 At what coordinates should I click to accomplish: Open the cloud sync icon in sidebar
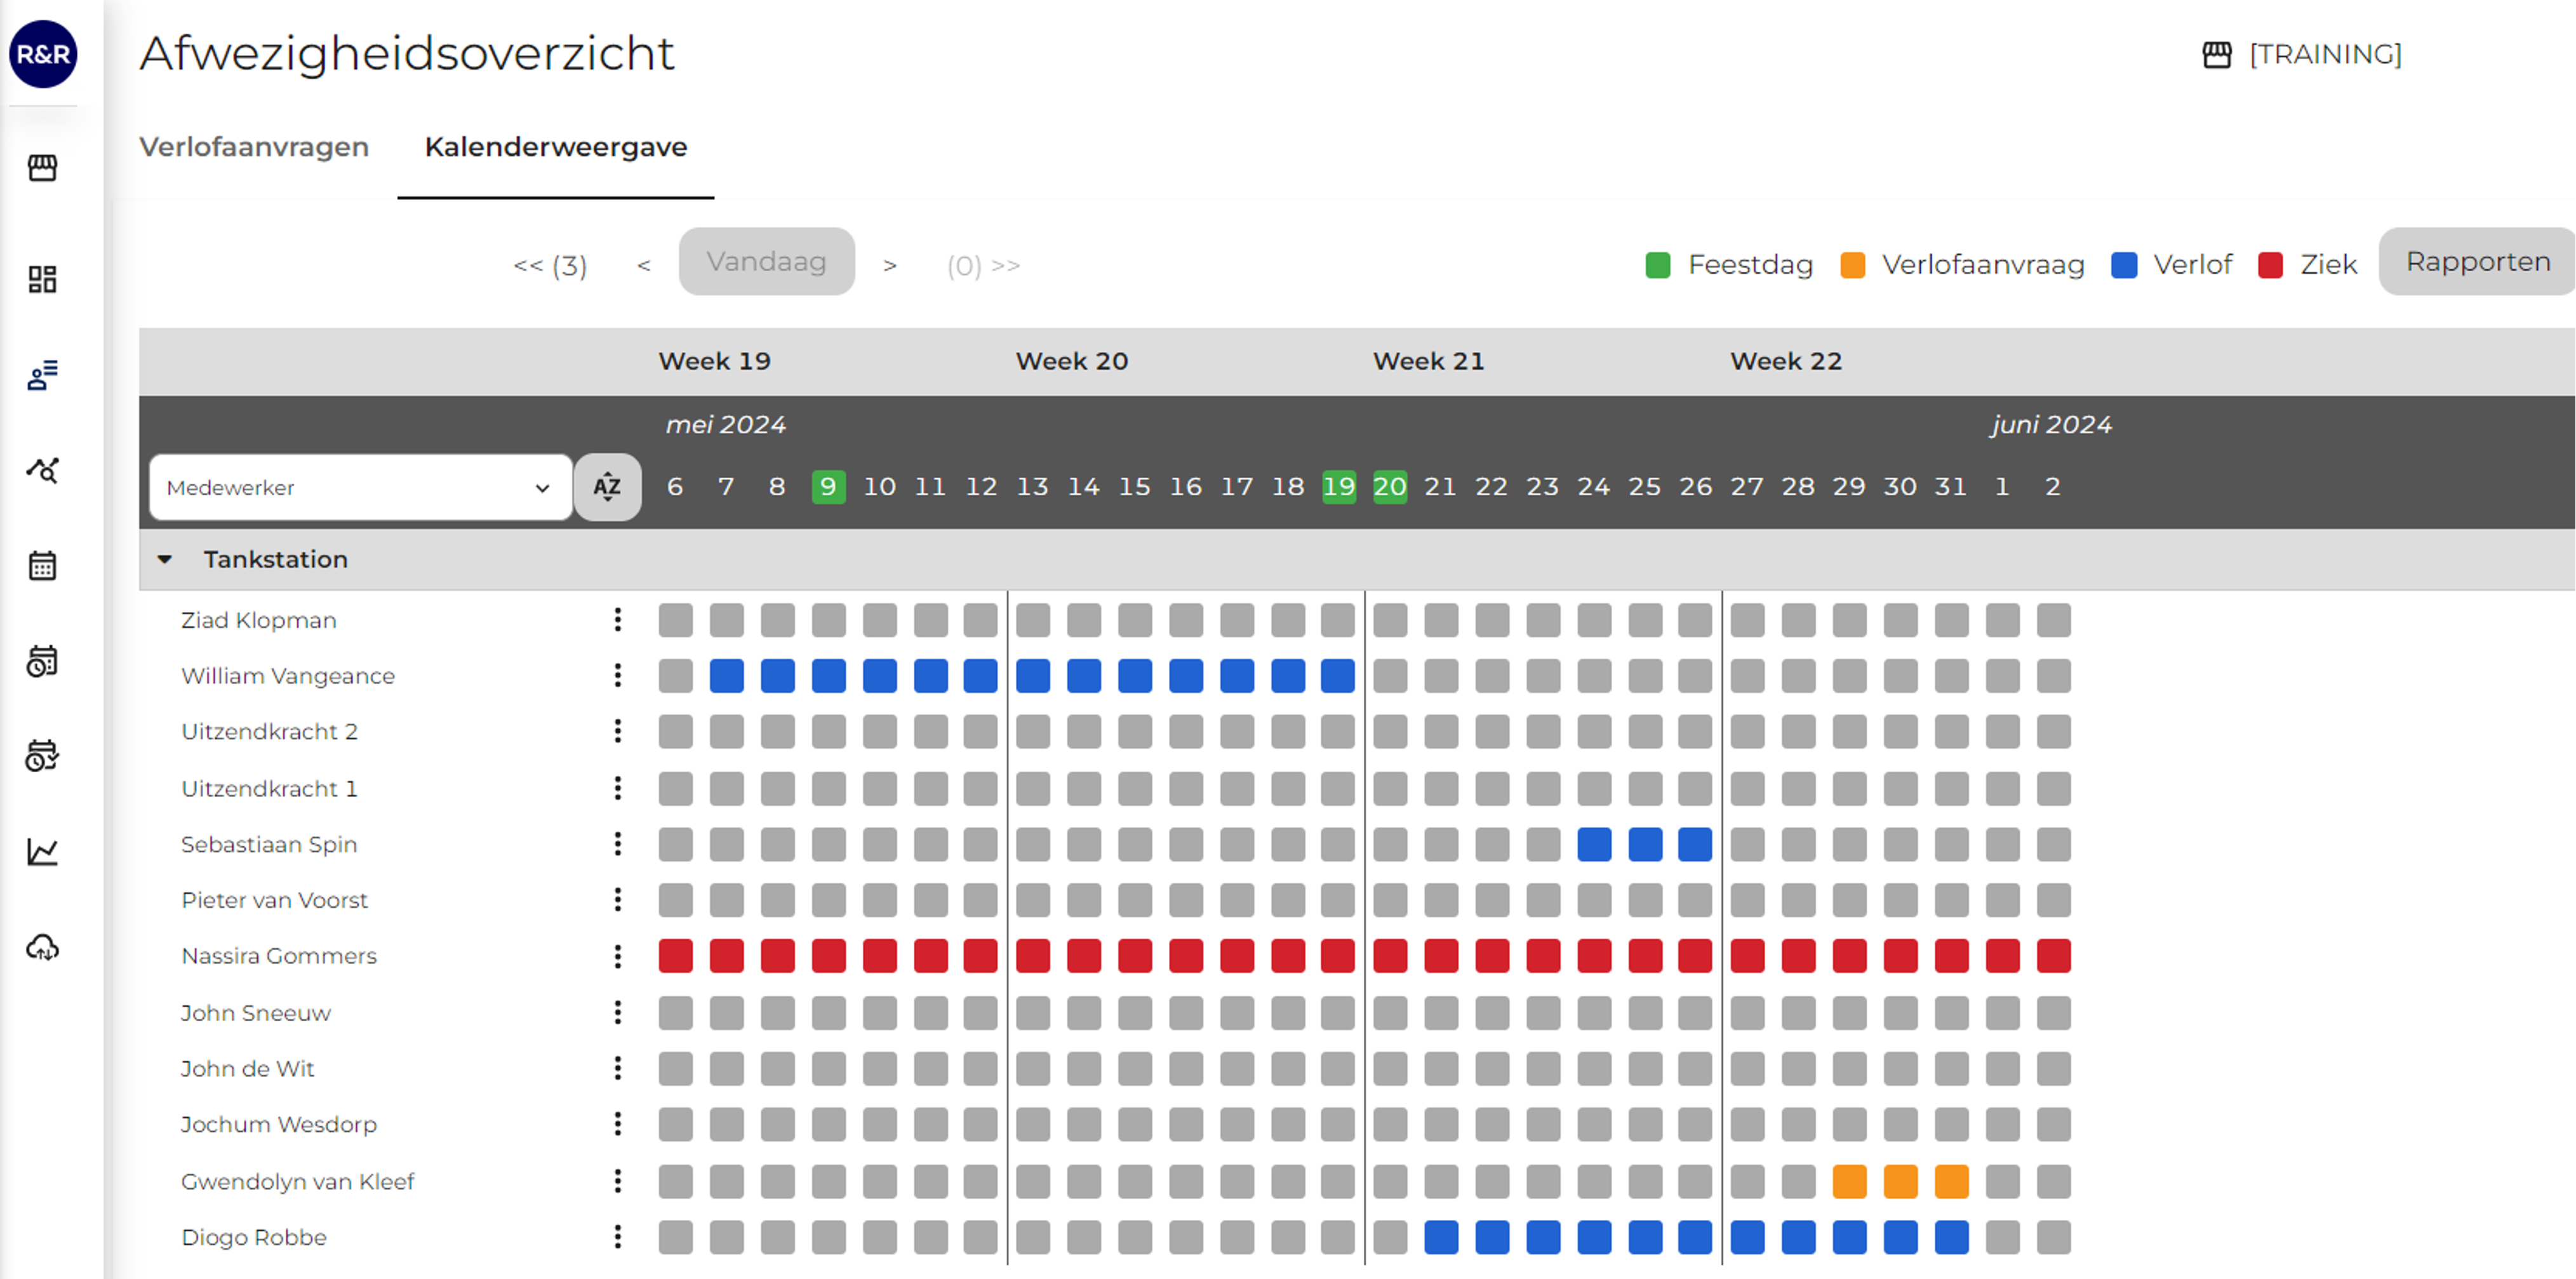coord(42,947)
